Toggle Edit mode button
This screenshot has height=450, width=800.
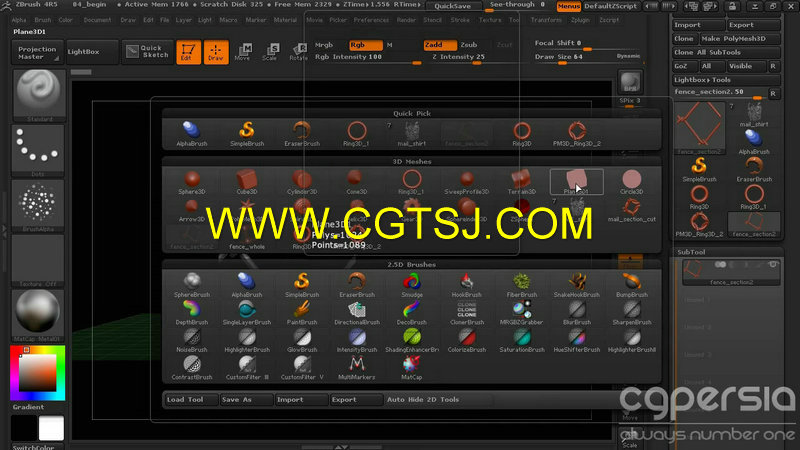(x=188, y=52)
